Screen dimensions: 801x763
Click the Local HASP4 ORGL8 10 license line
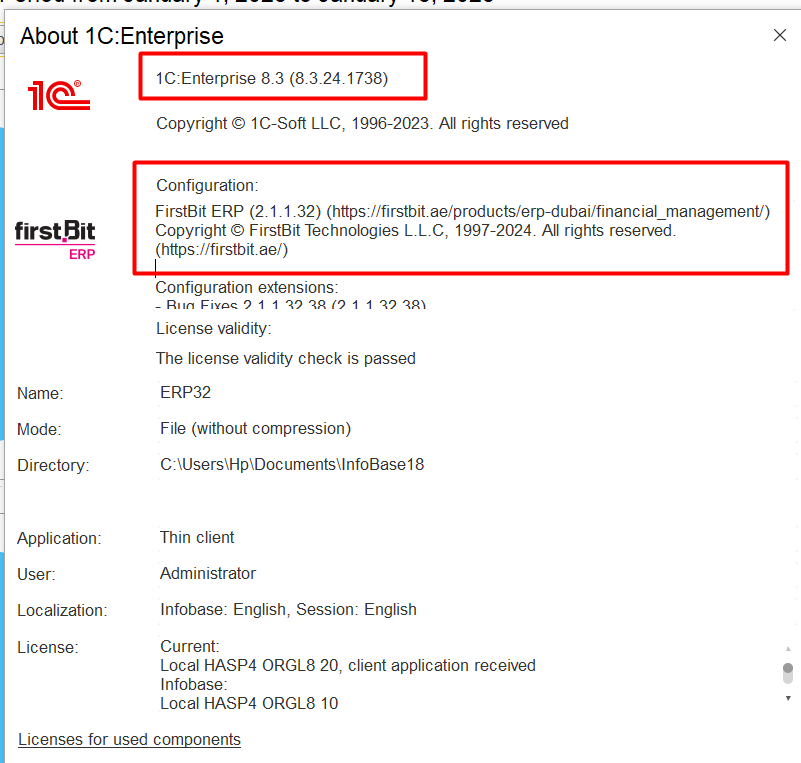pos(249,703)
